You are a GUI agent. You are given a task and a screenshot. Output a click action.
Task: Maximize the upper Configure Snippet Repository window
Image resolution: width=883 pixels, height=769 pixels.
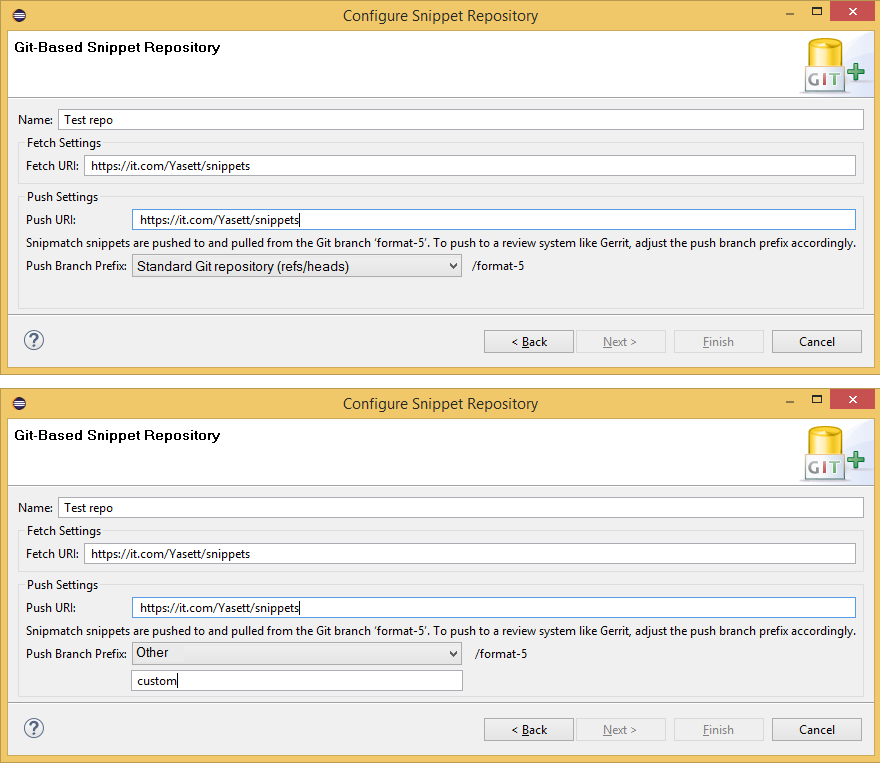(816, 13)
